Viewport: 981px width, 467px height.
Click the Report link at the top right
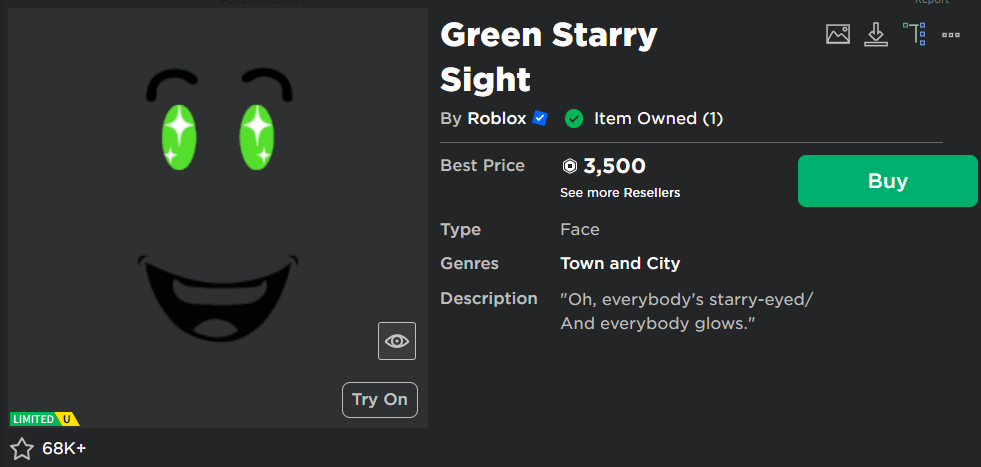(x=932, y=2)
